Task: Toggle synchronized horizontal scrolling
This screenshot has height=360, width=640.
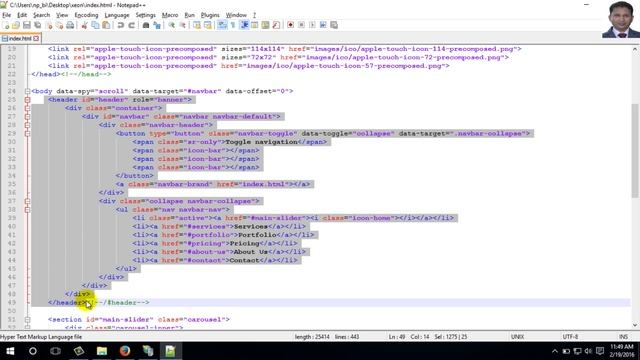Action: [208, 25]
